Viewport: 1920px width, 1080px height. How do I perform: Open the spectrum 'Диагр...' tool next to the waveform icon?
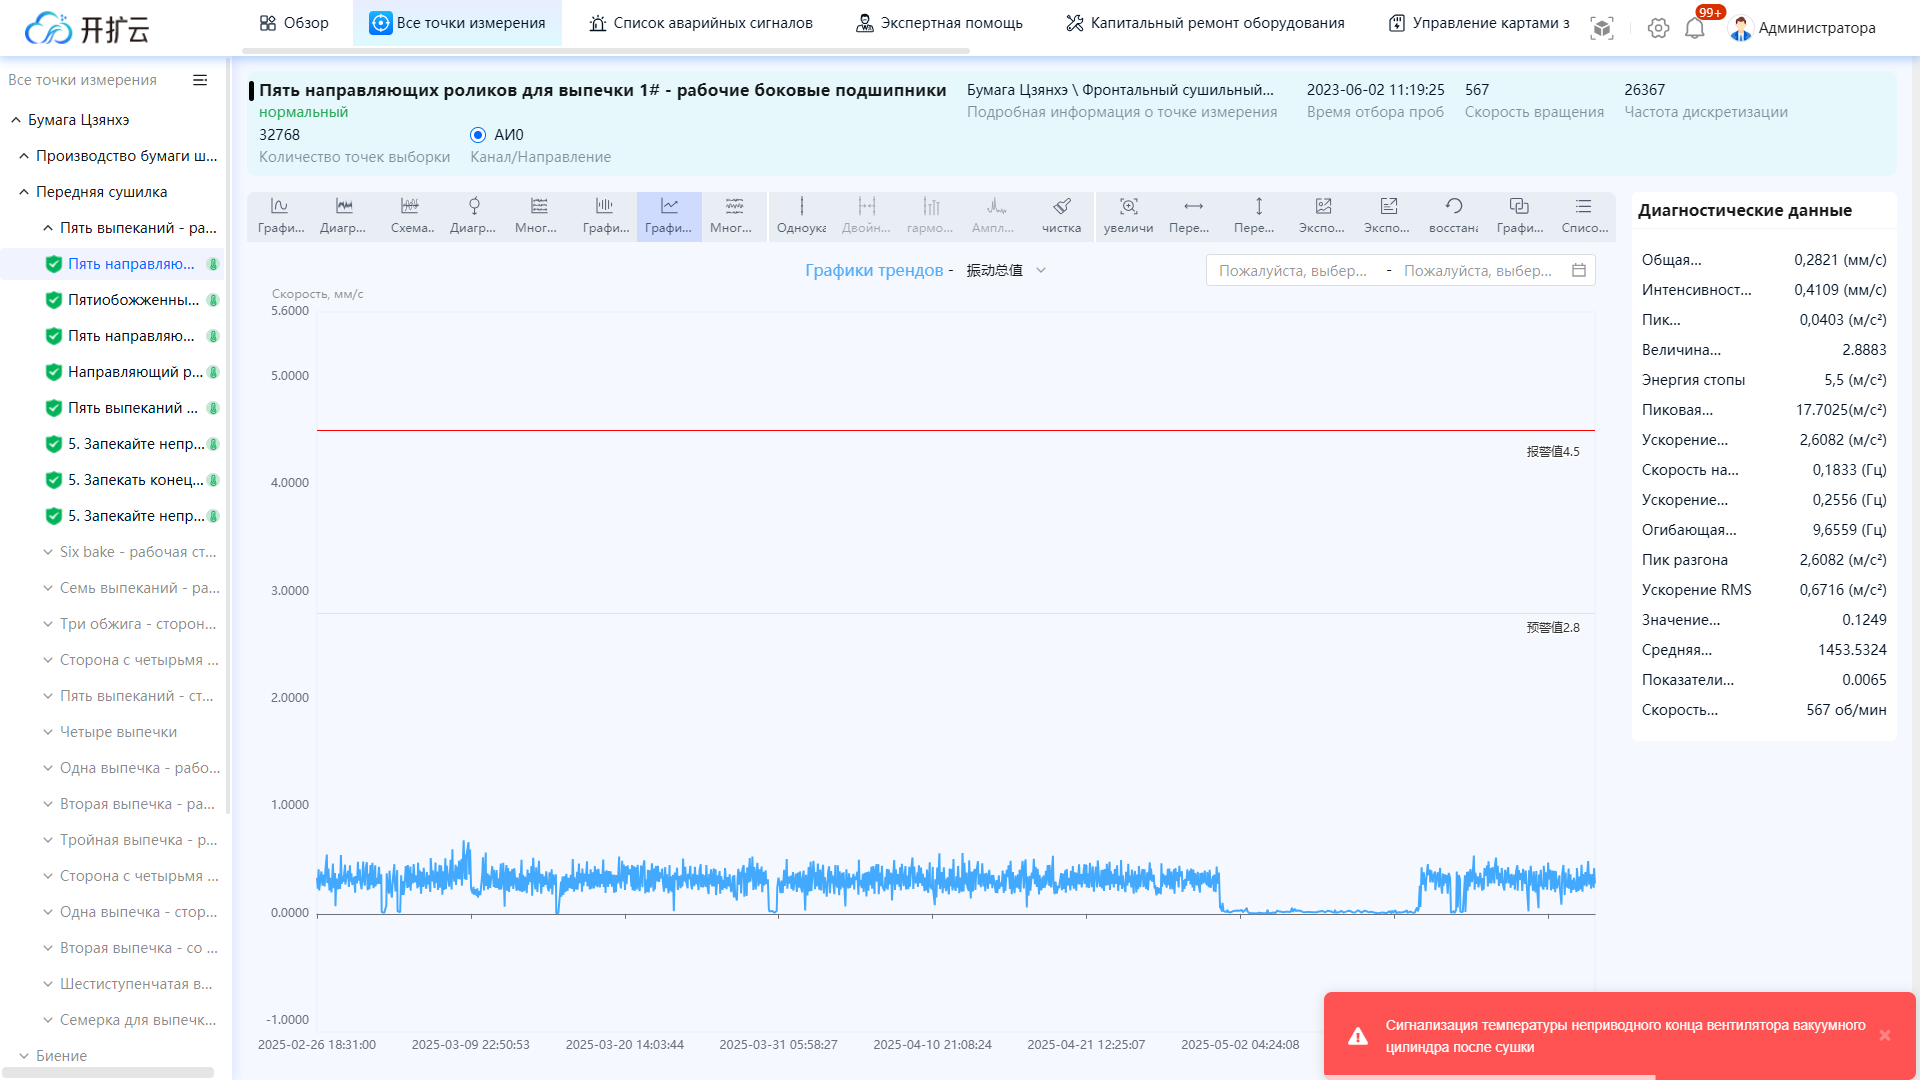pos(344,216)
